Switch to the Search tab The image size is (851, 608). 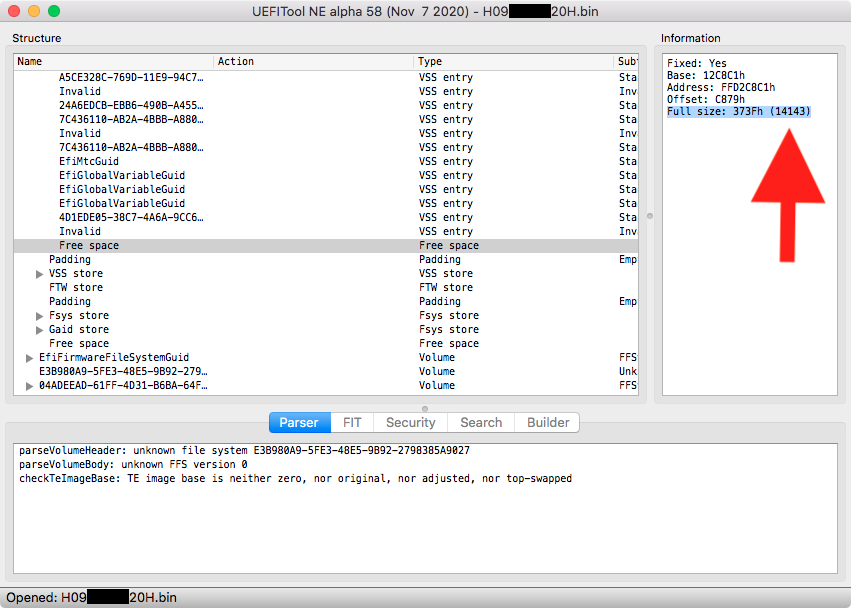(x=481, y=422)
